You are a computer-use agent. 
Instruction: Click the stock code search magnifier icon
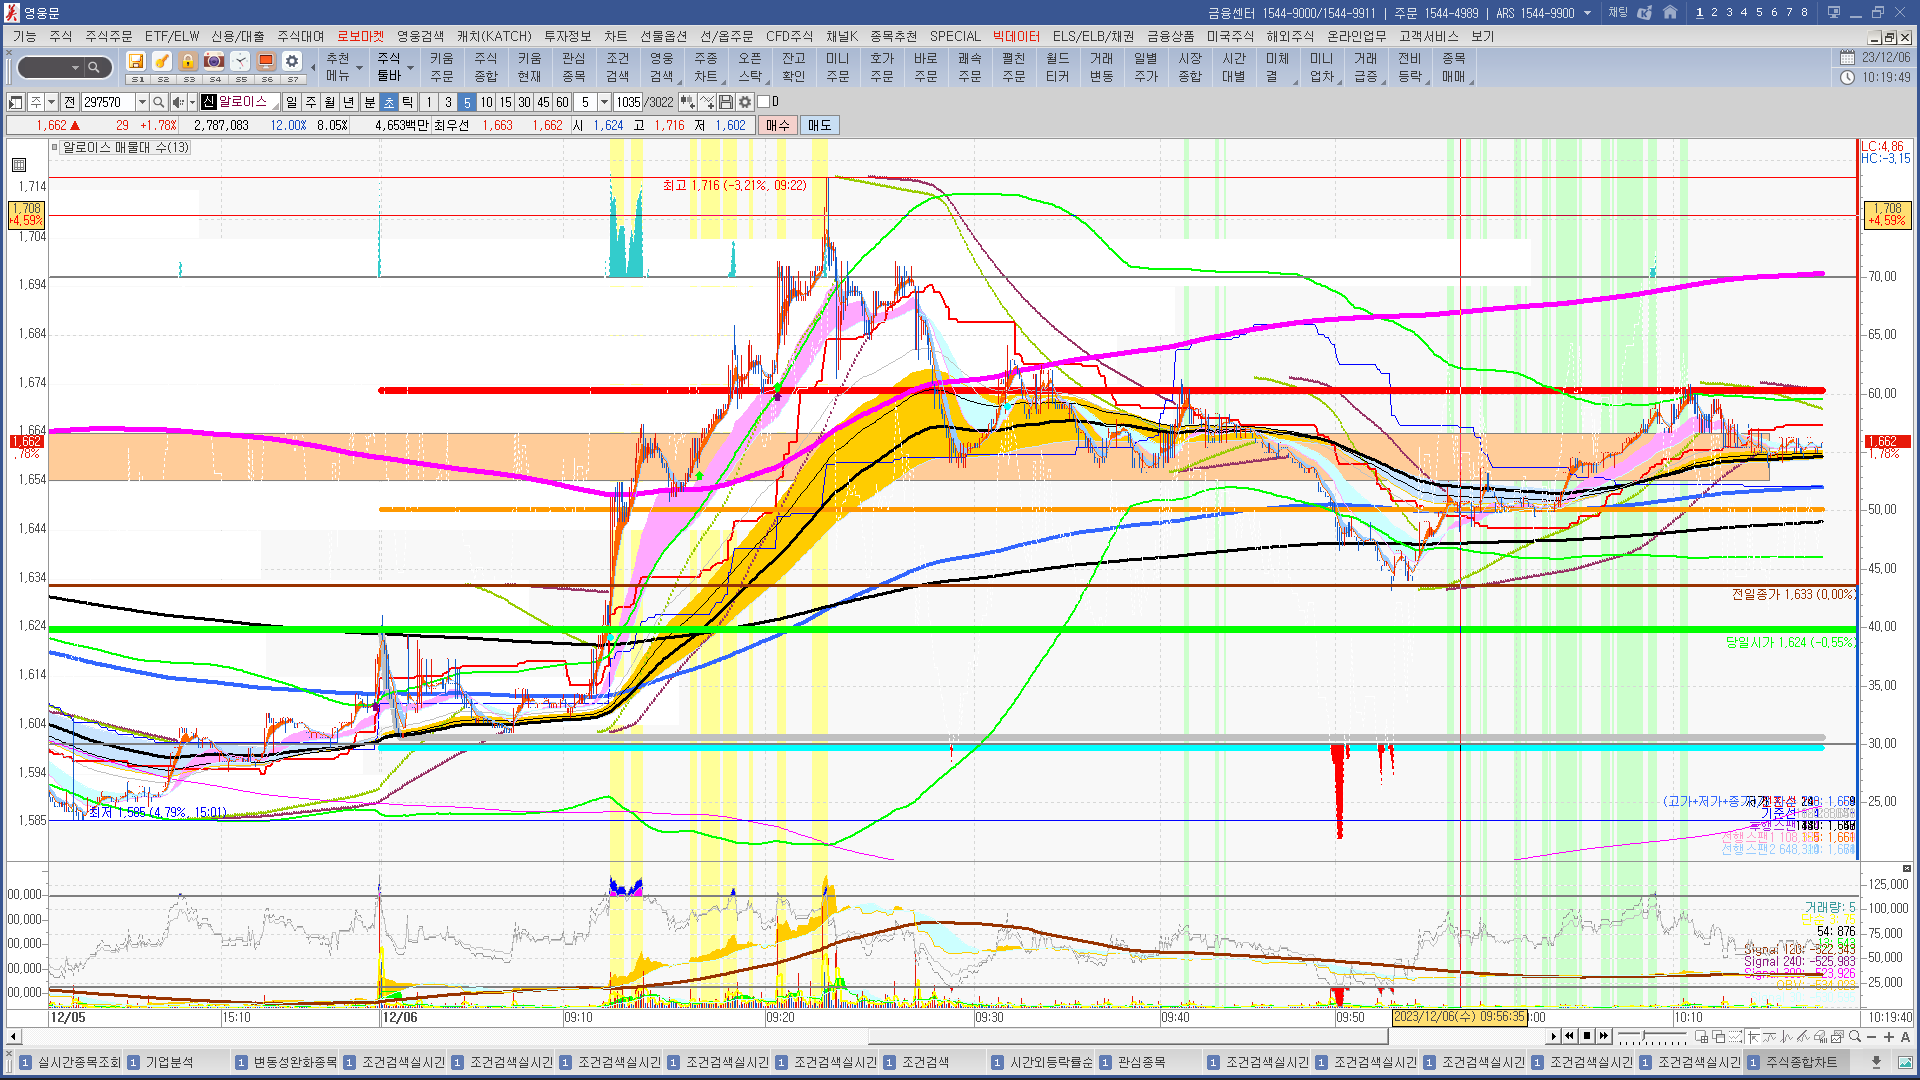click(x=158, y=102)
